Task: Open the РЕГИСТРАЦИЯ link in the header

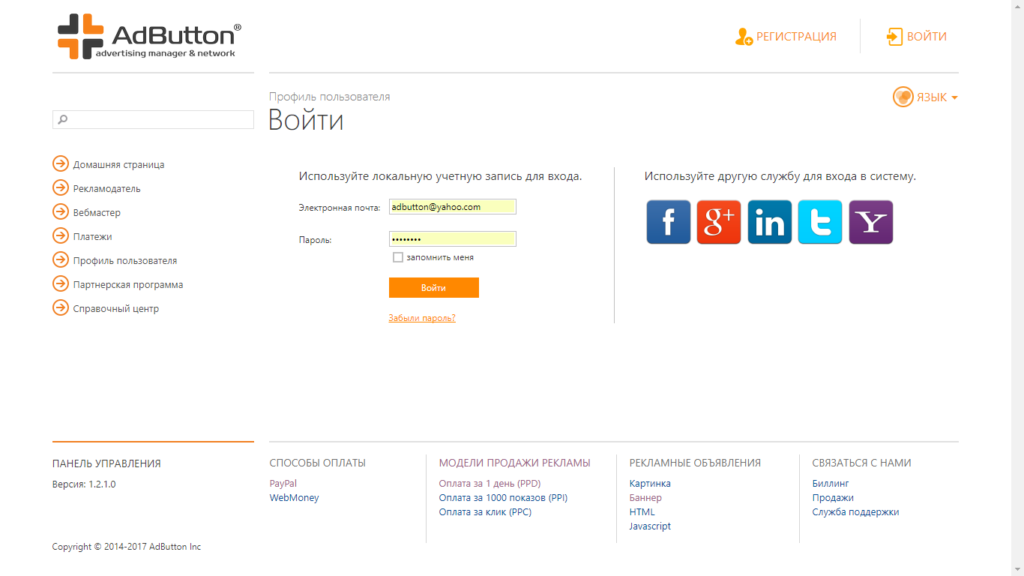Action: coord(786,37)
